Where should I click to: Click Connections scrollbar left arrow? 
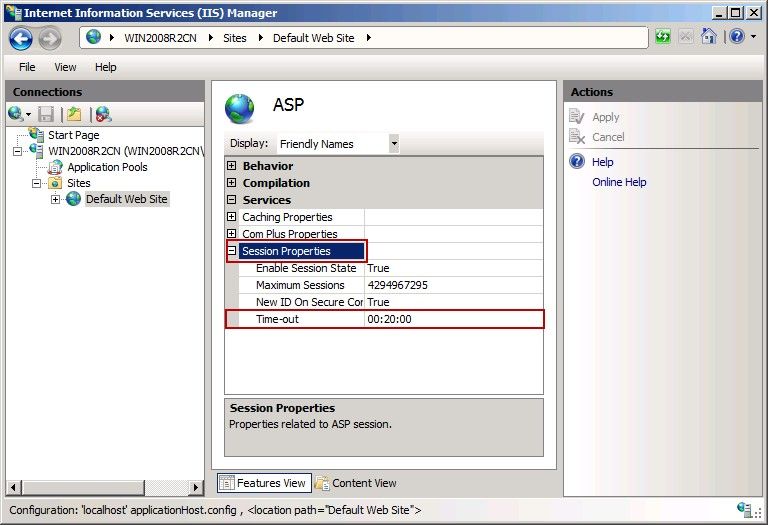[x=14, y=487]
